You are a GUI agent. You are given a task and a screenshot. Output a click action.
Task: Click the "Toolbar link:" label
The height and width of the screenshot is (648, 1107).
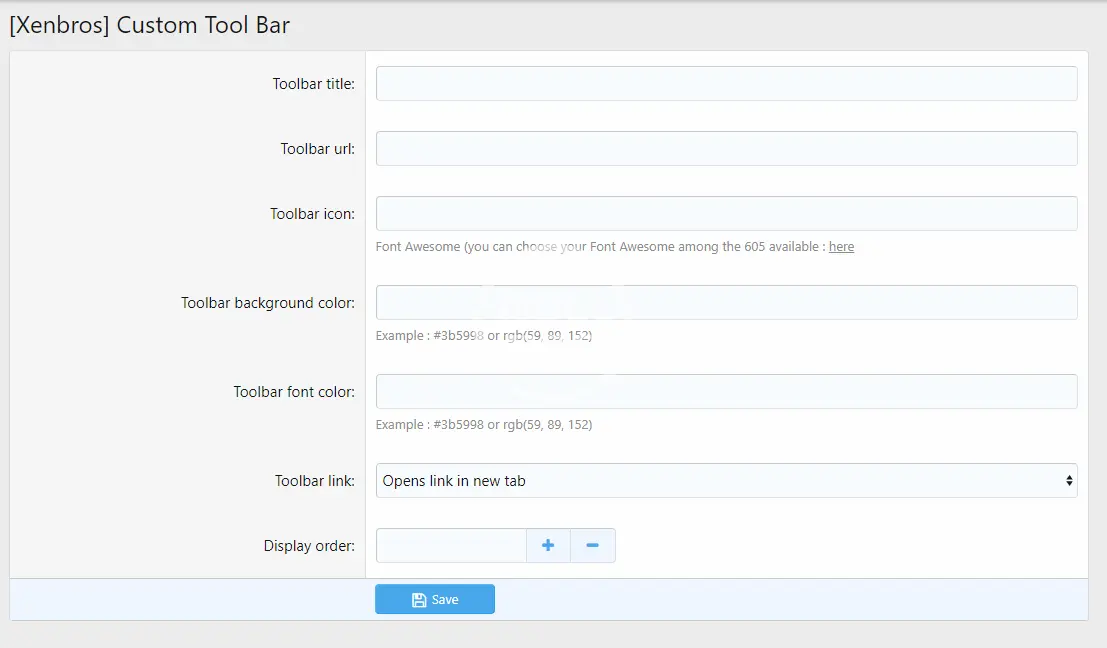[x=314, y=481]
